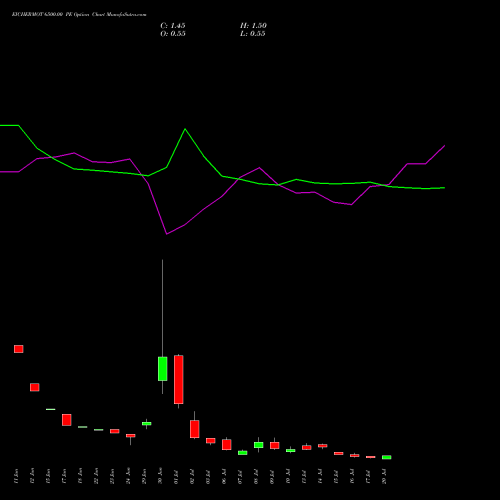500x500 pixels.
Task: Click the 11 Jun date axis label
Action: coord(16,476)
